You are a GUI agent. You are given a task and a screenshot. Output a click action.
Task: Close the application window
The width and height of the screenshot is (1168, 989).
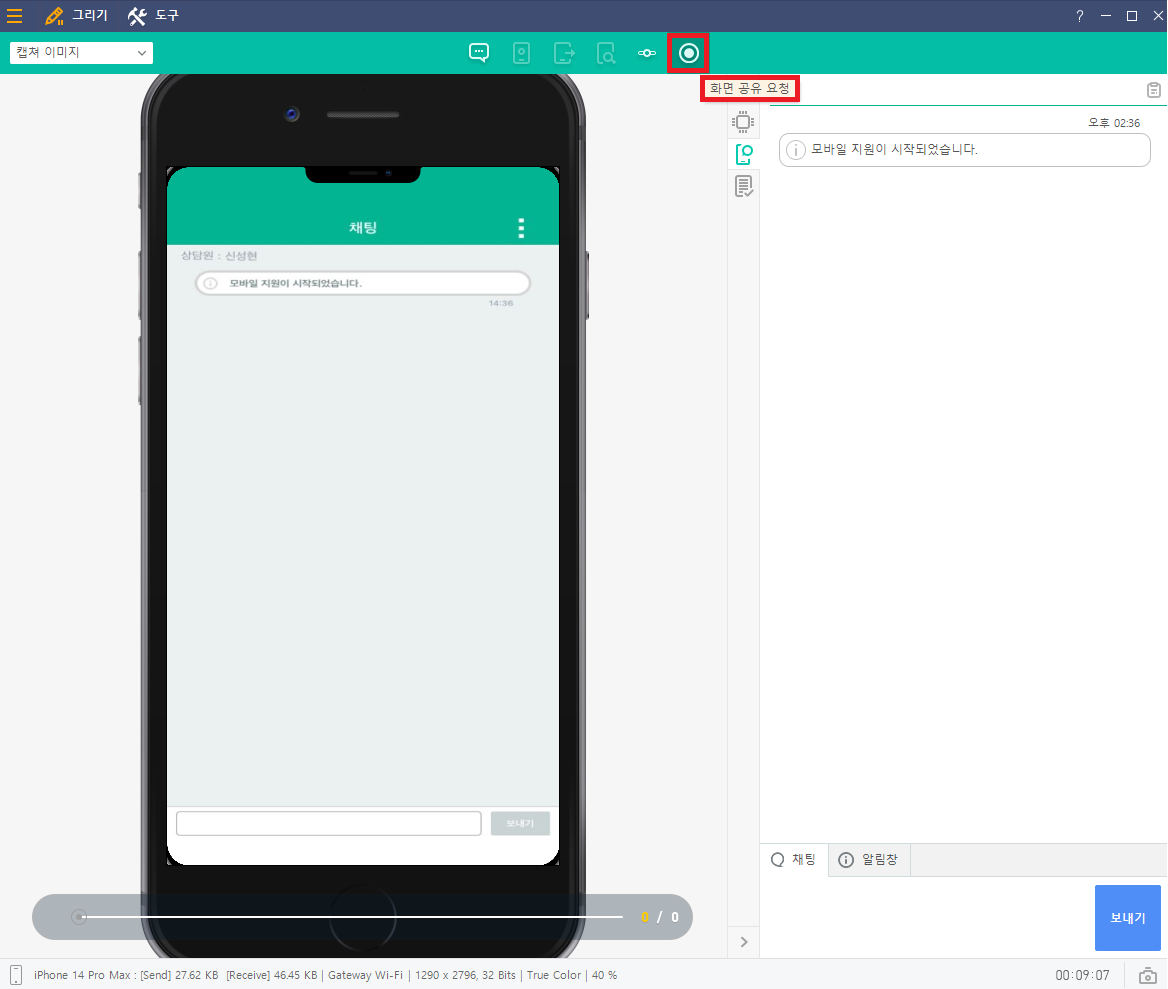coord(1158,16)
